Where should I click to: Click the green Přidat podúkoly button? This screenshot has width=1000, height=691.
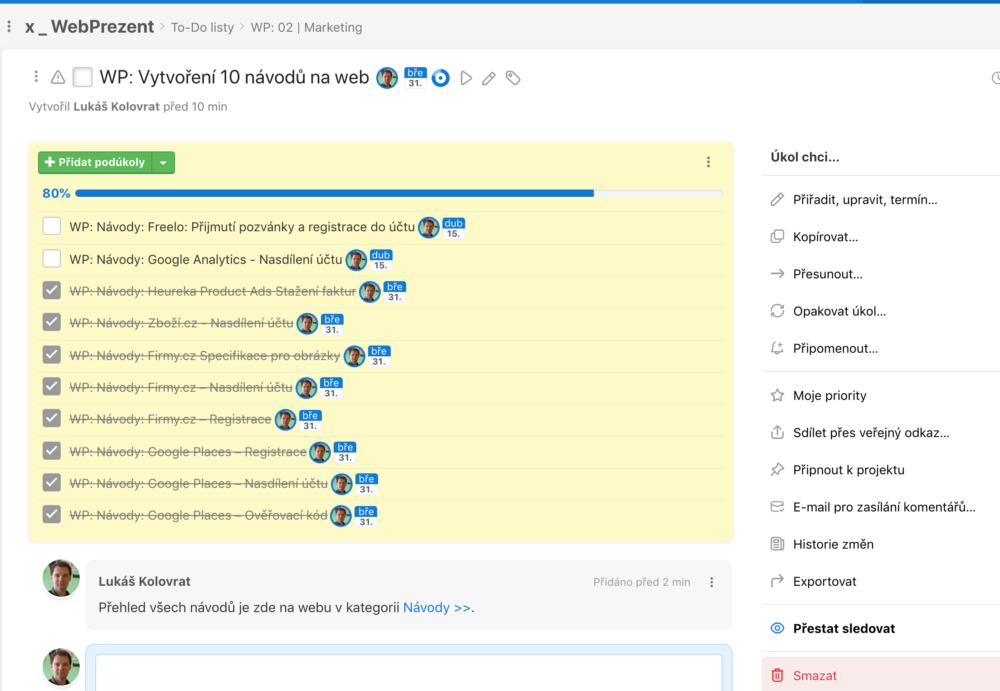coord(95,163)
